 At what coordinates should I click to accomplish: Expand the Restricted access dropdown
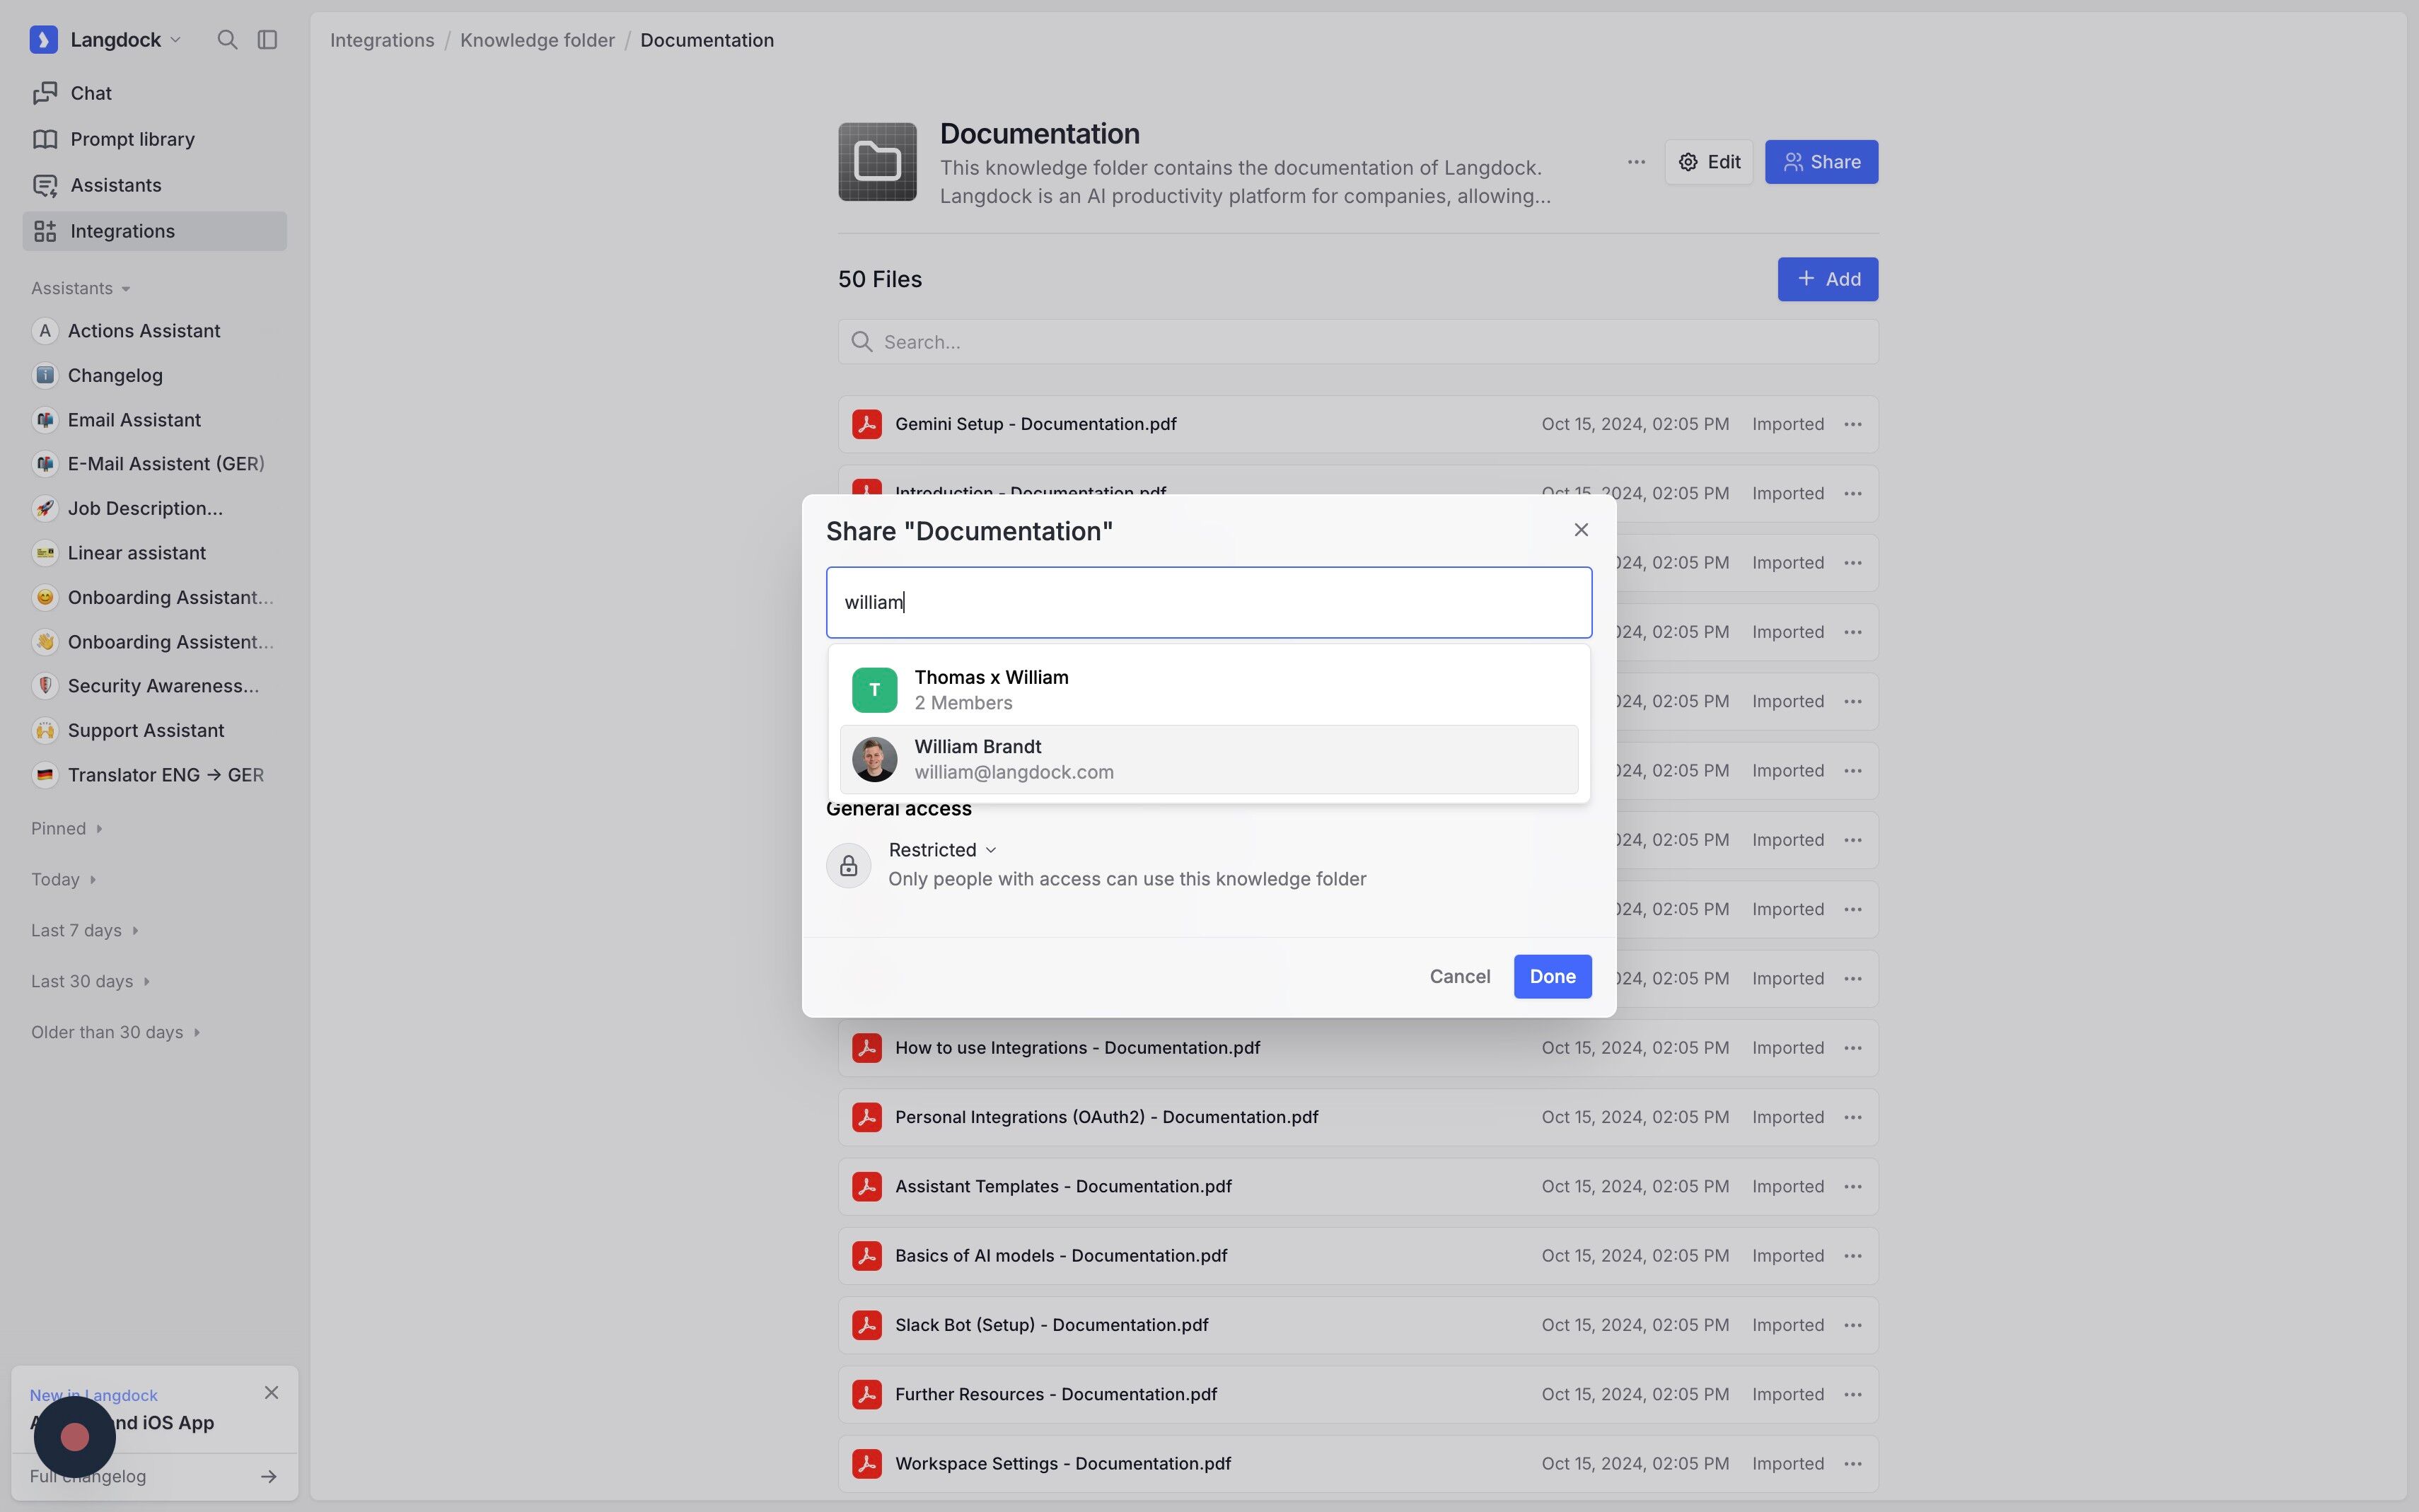pyautogui.click(x=942, y=850)
